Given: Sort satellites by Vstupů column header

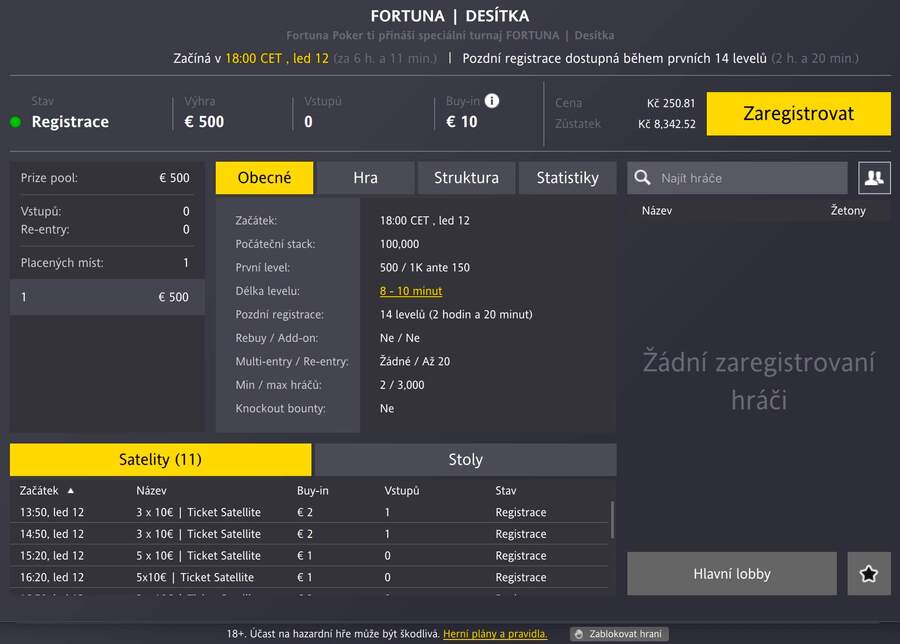Looking at the screenshot, I should [x=402, y=491].
